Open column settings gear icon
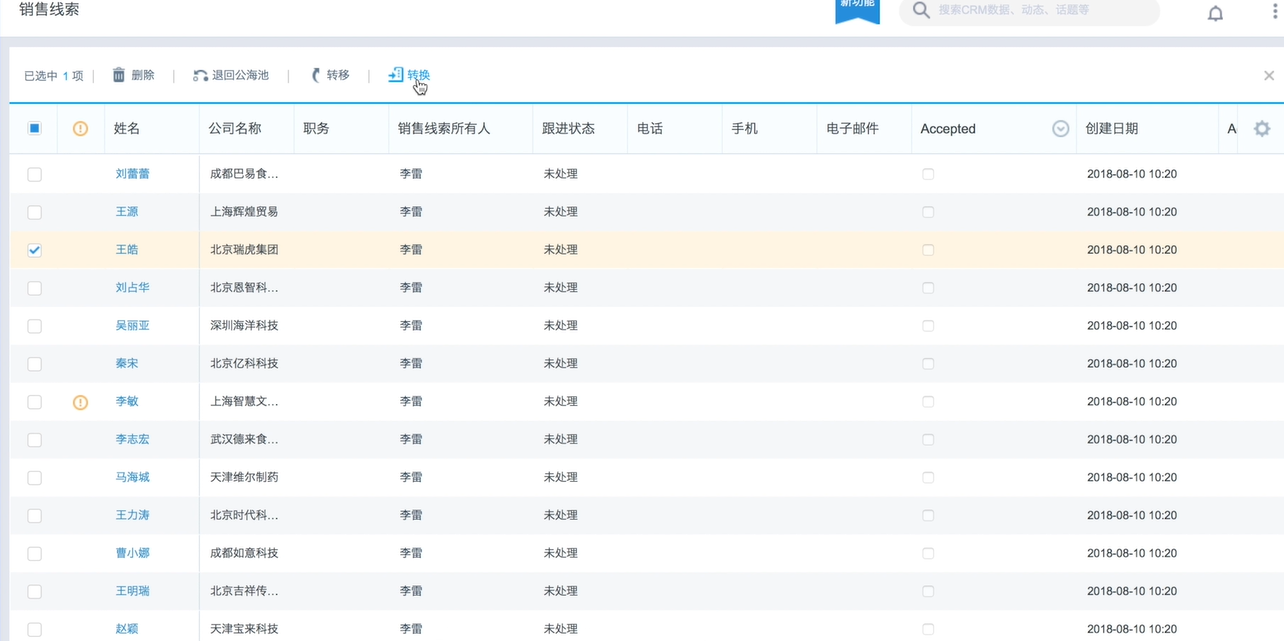 coord(1261,128)
